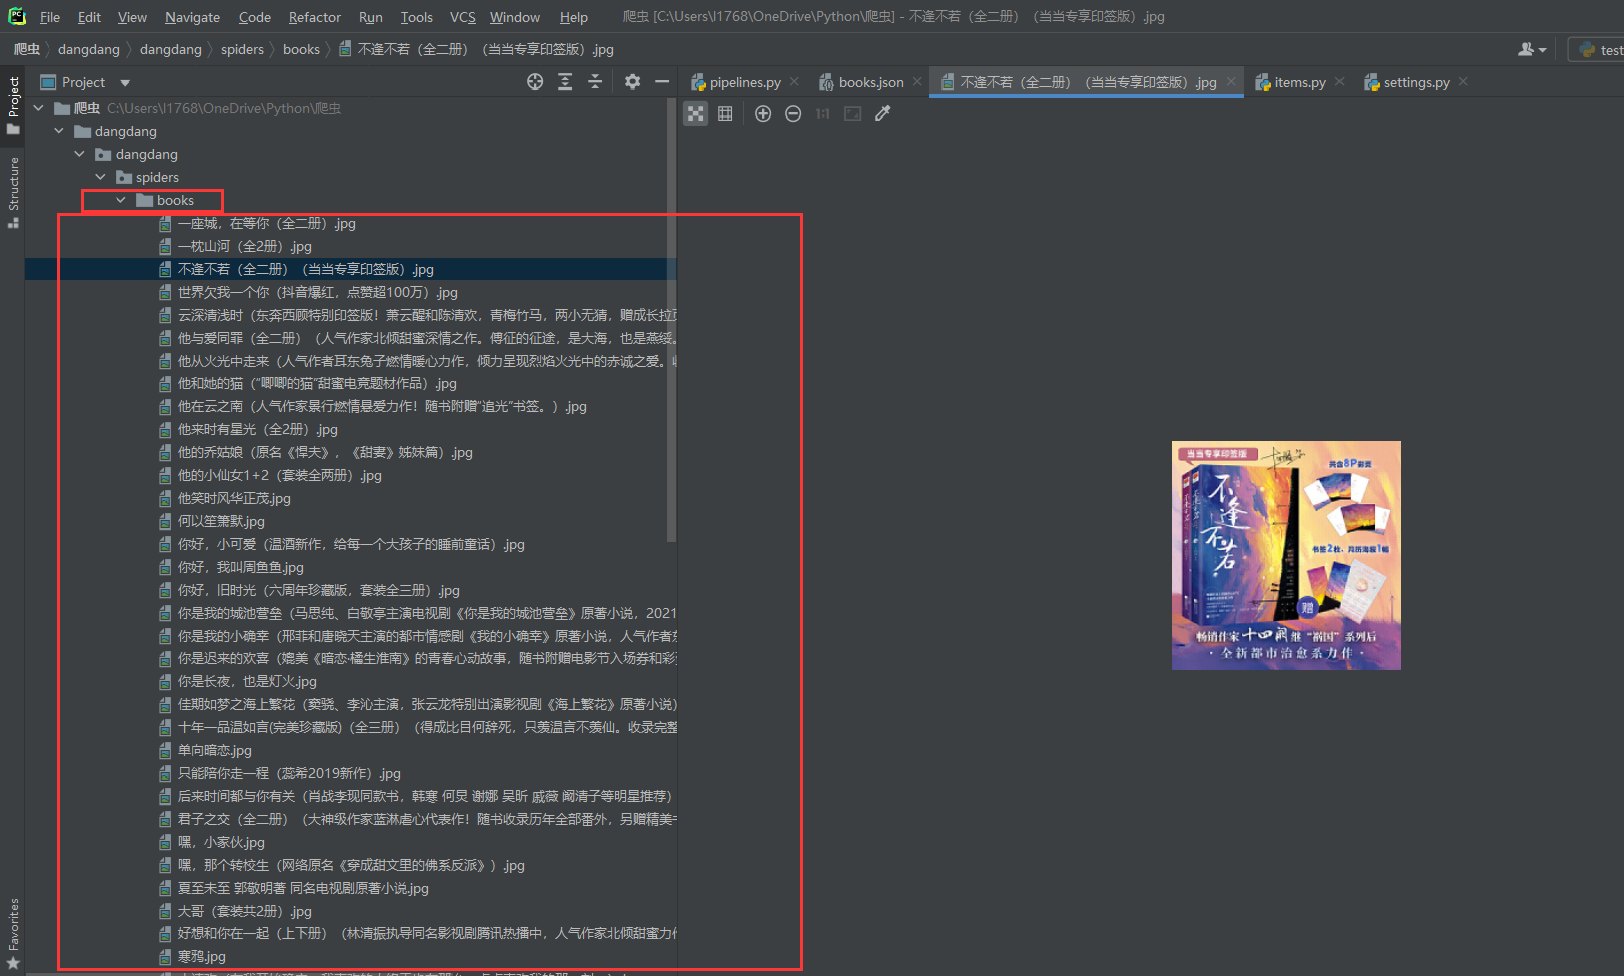Open the Code menu
This screenshot has height=976, width=1624.
click(254, 17)
